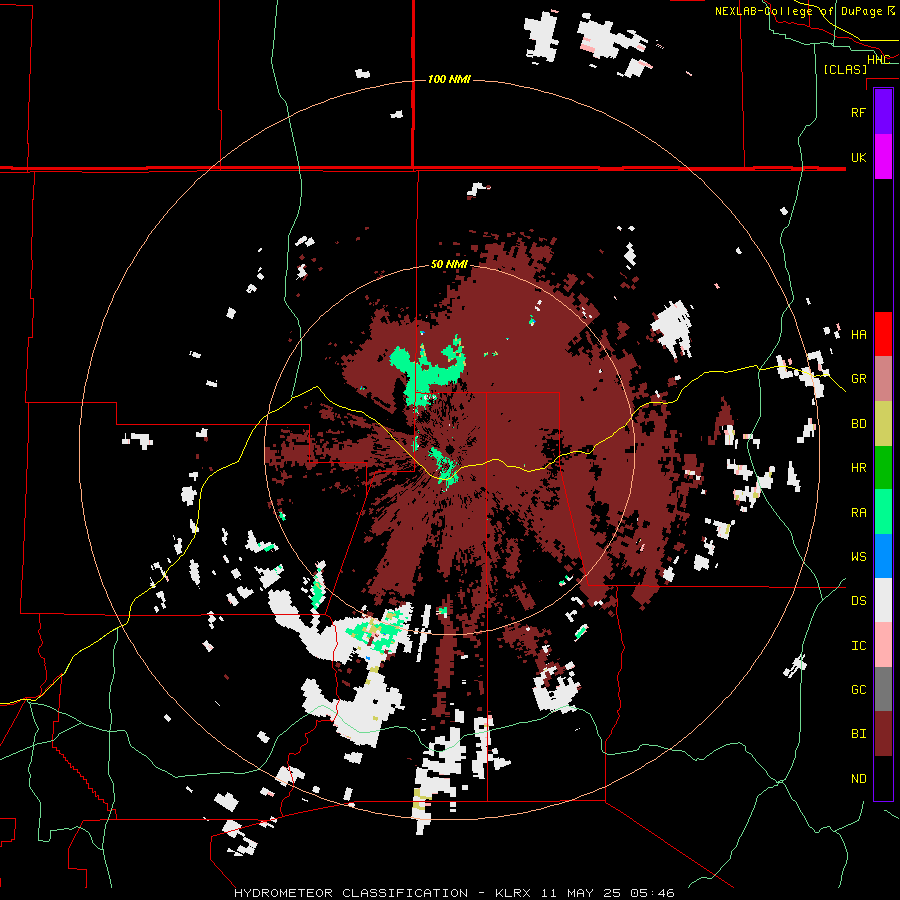Click the dark red BI legend swatch
This screenshot has height=900, width=900.
883,734
